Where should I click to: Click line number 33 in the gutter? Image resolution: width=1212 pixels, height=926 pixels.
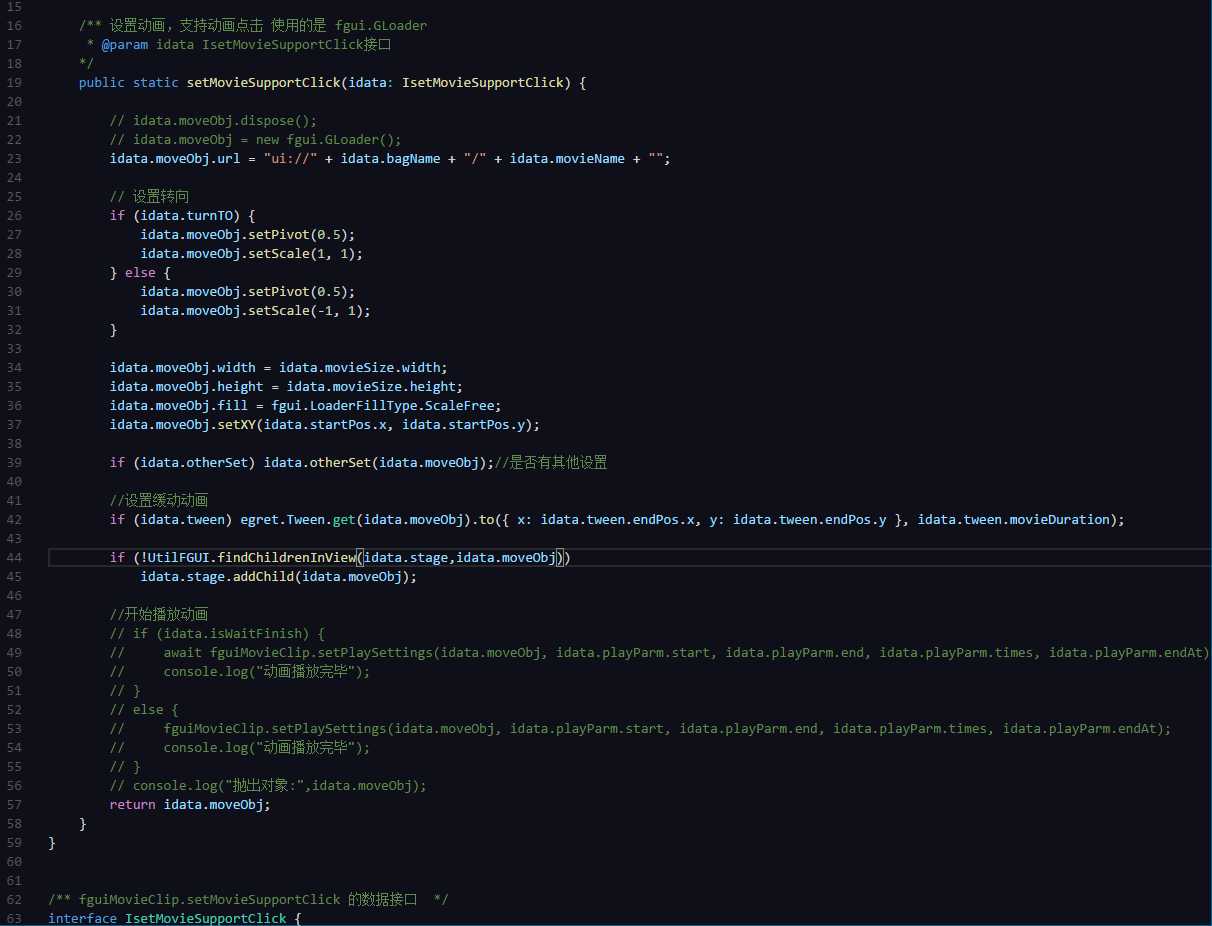pyautogui.click(x=14, y=348)
